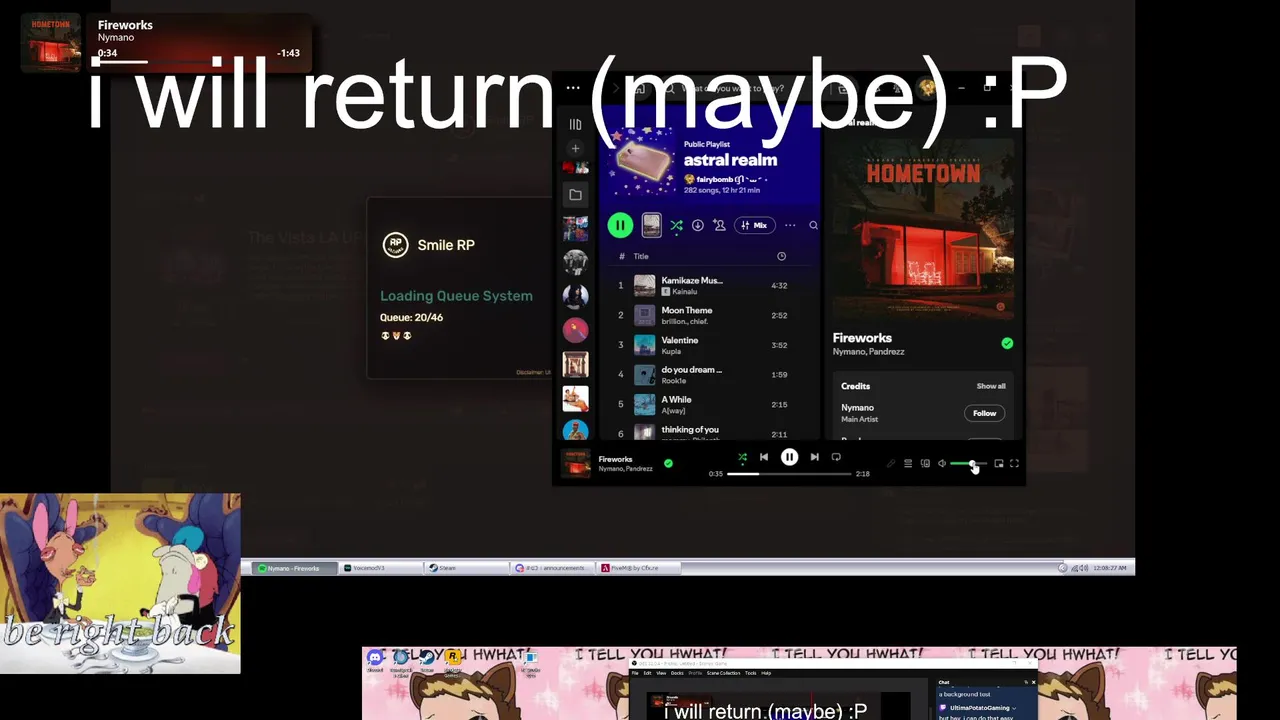Open the connect to a device icon

click(925, 464)
